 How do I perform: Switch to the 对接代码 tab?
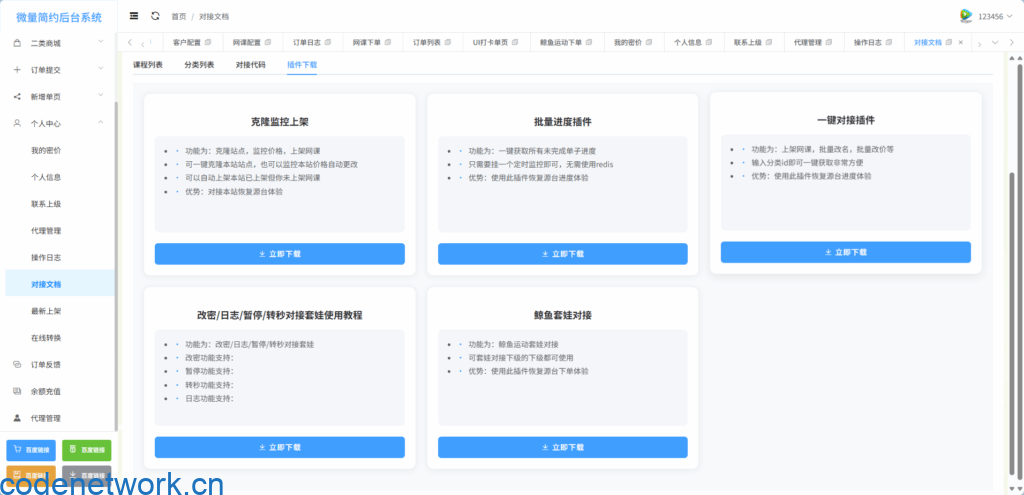coord(250,64)
